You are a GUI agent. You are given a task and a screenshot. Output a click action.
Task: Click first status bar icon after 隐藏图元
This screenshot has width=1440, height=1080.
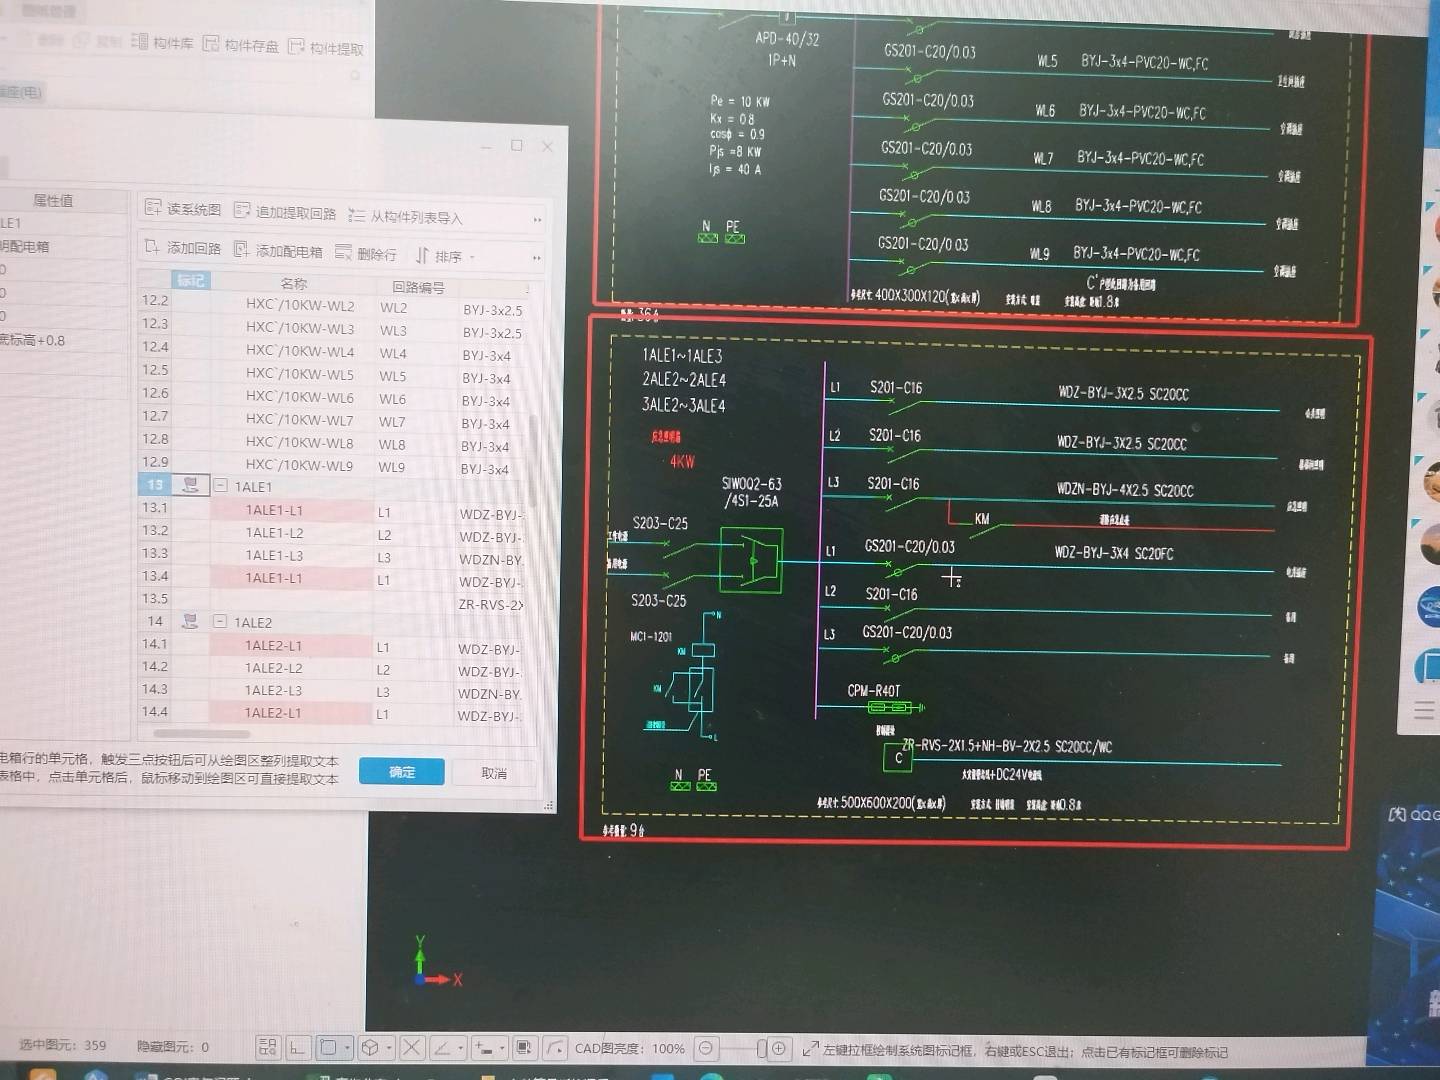point(267,1047)
